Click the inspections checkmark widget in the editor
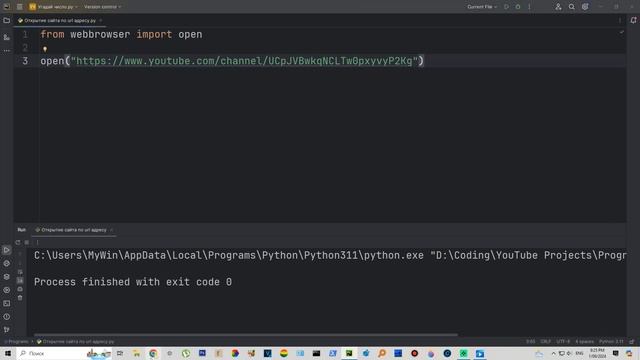640x360 pixels. pos(621,32)
